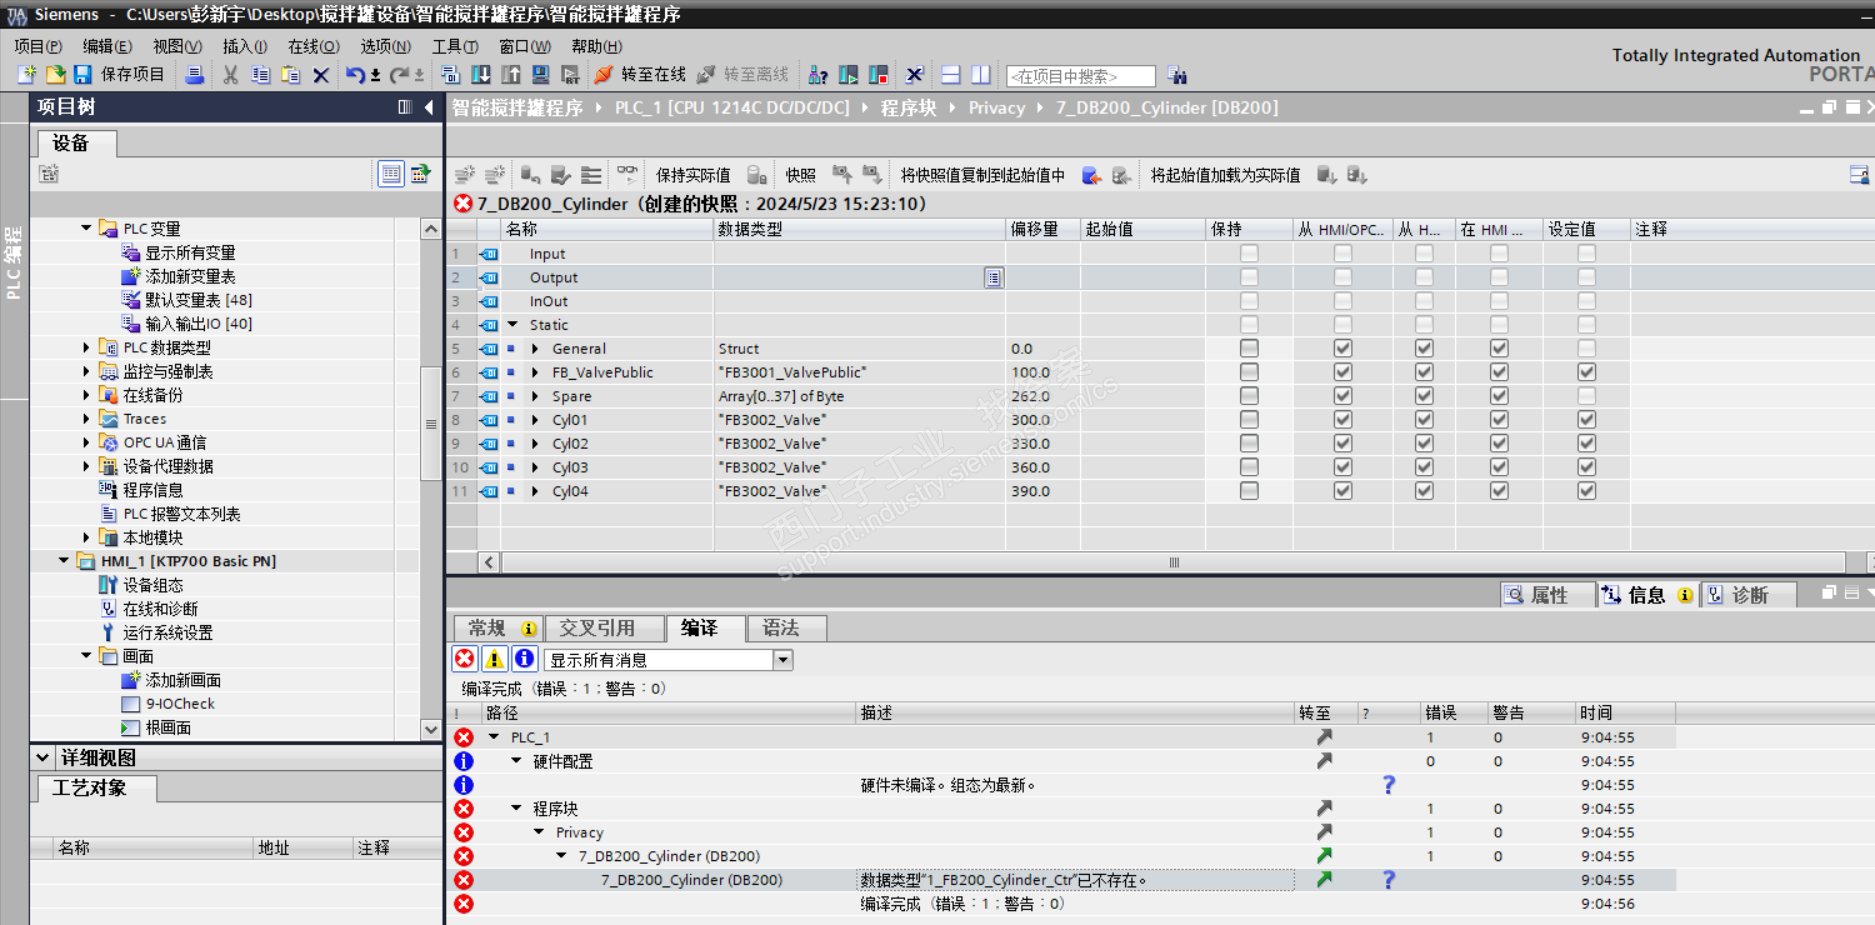Expand PLC 数据类型 in project tree

tap(86, 348)
